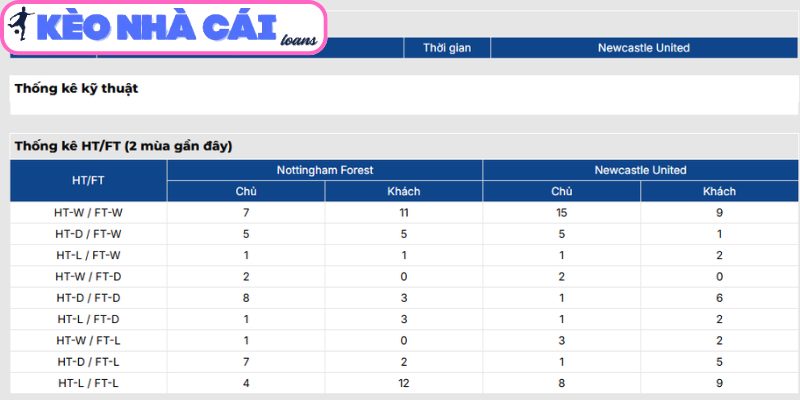This screenshot has width=800, height=400.
Task: Click Nottingham Forest Khách value 11 in HT-W / FT-W row
Action: point(404,213)
